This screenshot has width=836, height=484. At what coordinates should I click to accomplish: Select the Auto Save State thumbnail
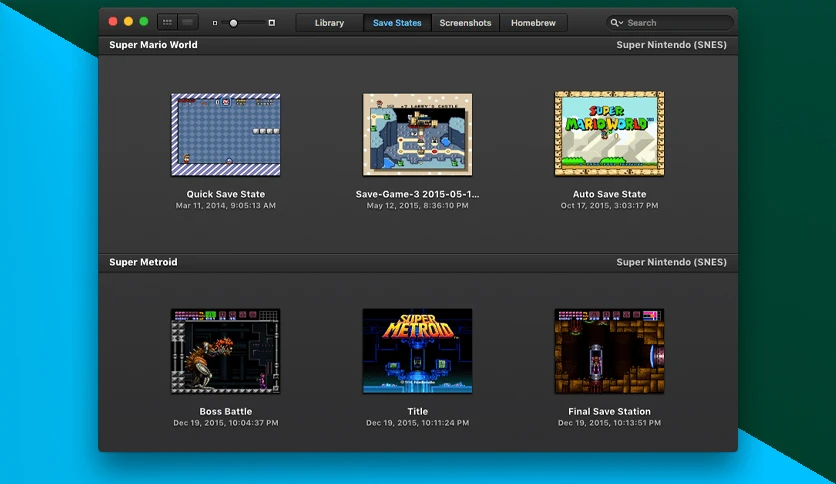coord(609,133)
